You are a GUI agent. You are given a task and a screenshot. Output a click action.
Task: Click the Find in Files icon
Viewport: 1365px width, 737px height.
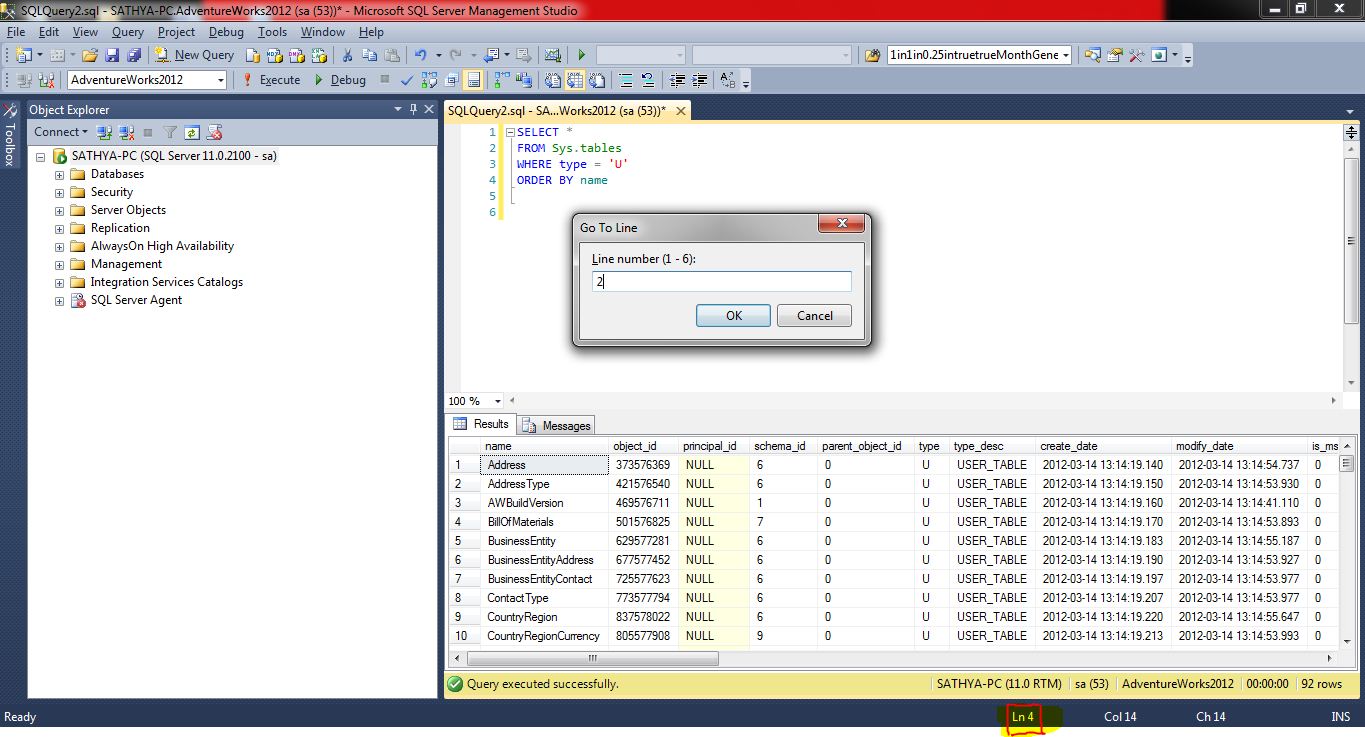(872, 55)
